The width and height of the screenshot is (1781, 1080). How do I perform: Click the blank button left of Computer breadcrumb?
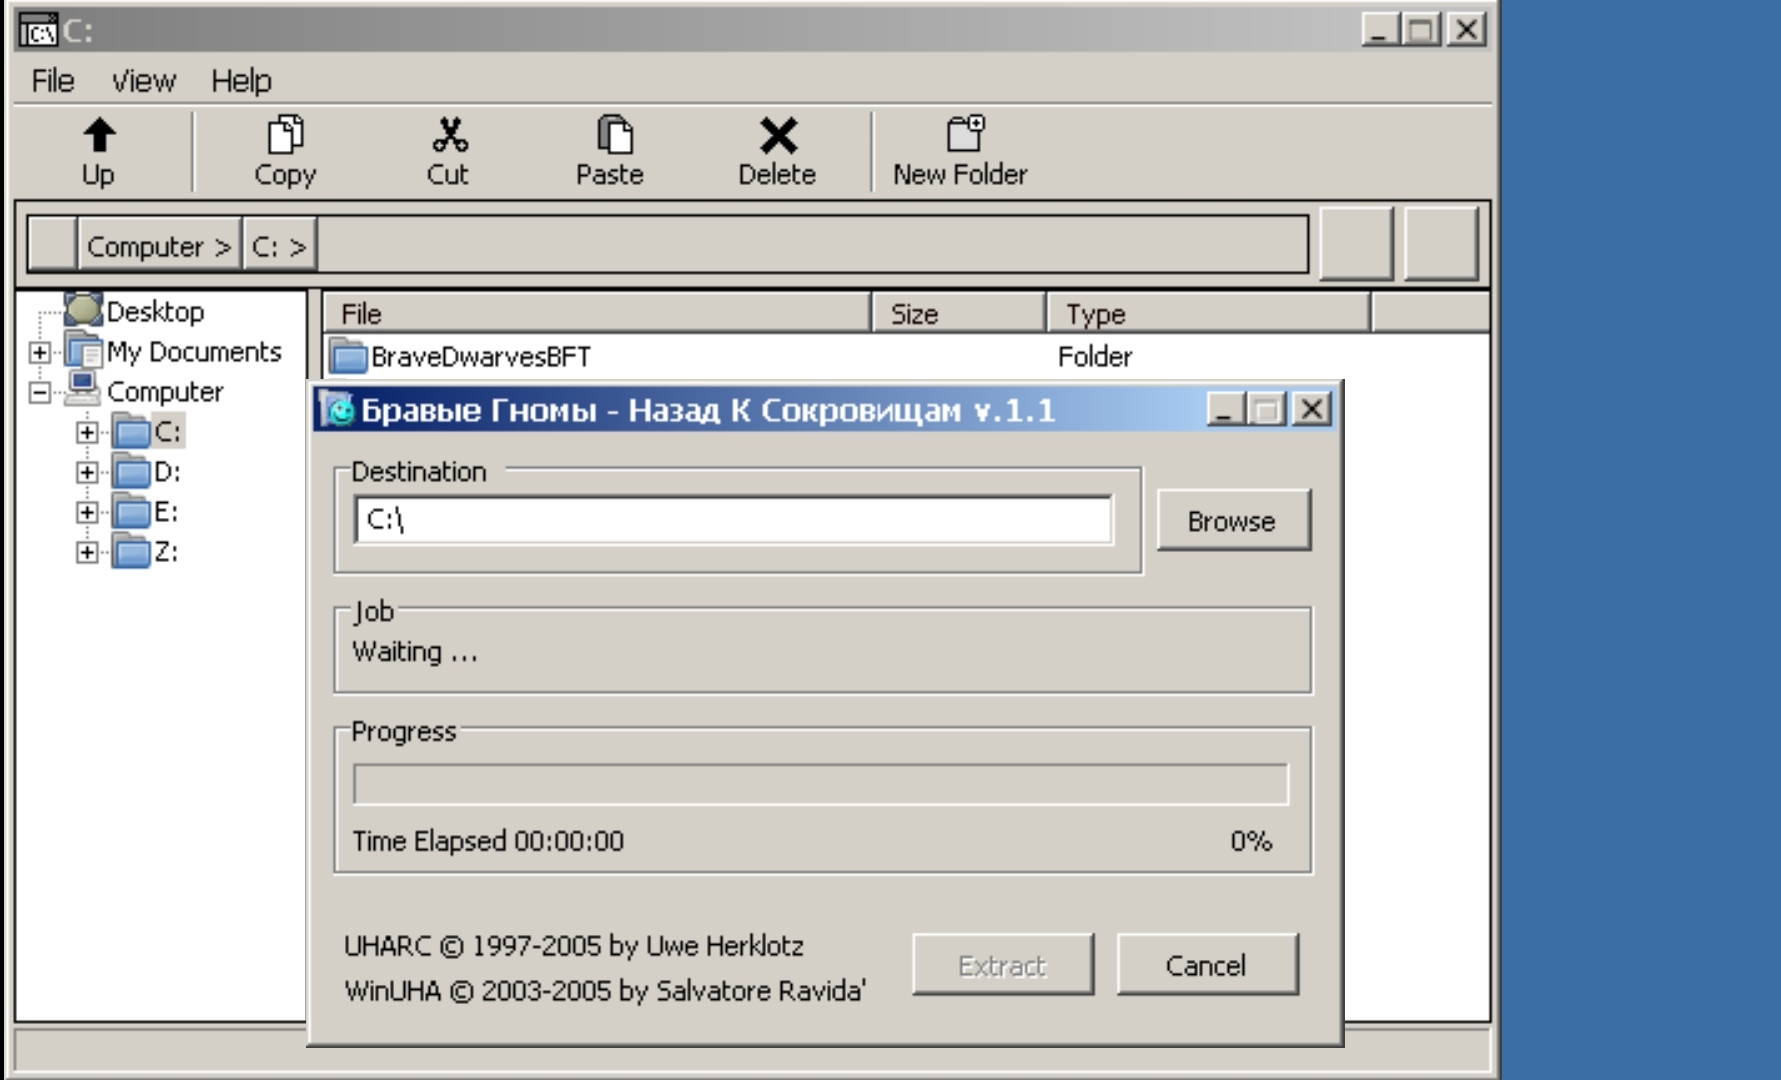pyautogui.click(x=52, y=245)
